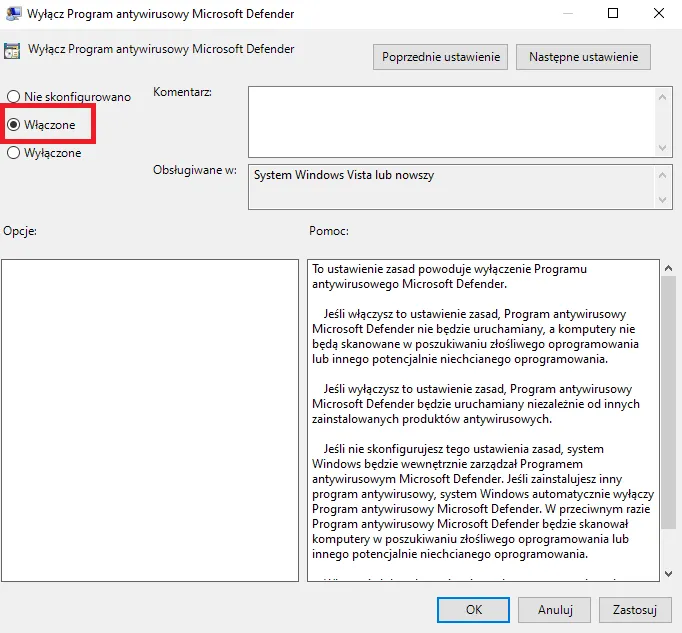Click "System Windows Vista lub nowszy" text
Viewport: 682px width, 633px height.
point(344,175)
